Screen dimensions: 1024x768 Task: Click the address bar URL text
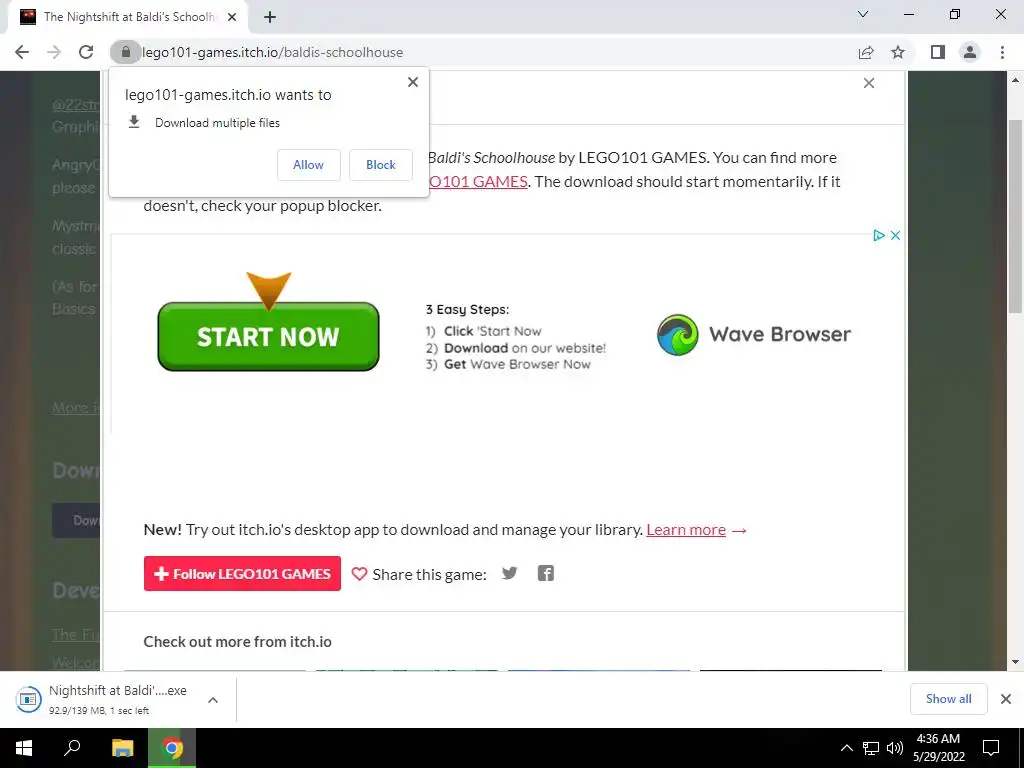pyautogui.click(x=272, y=52)
